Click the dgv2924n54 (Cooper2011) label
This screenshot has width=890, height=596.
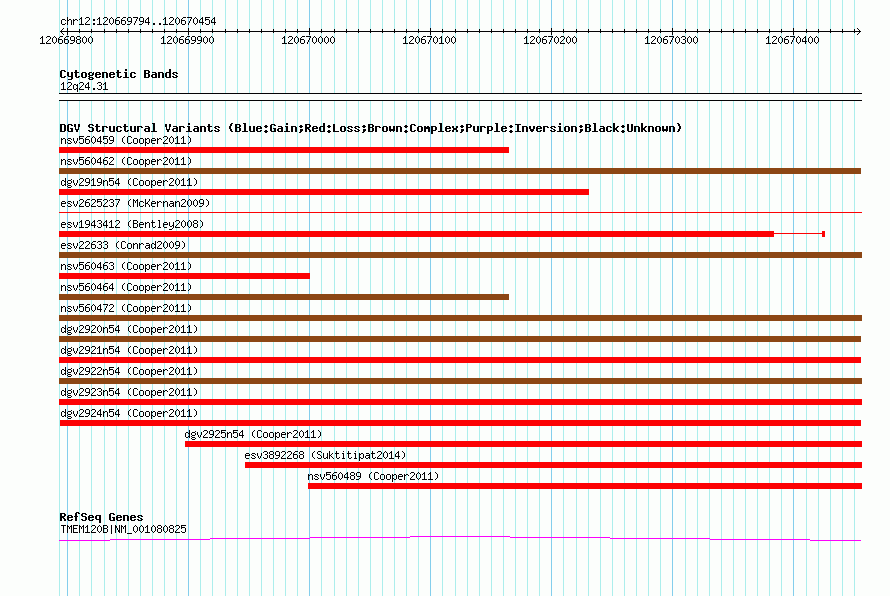point(129,413)
